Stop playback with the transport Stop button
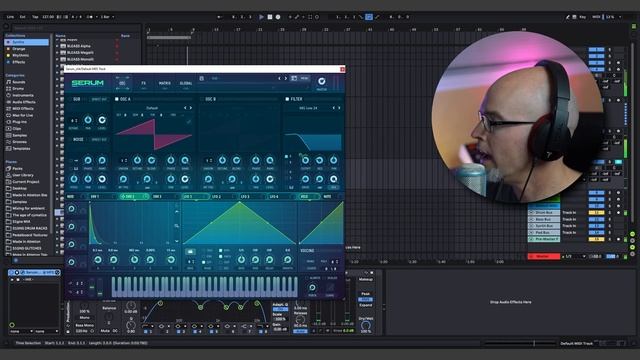The width and height of the screenshot is (640, 360). [x=270, y=17]
